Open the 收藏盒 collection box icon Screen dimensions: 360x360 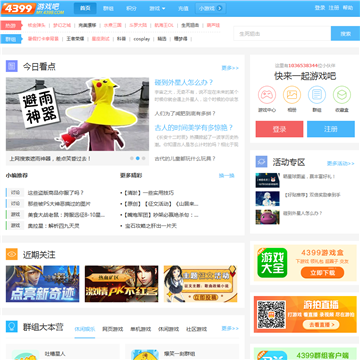(342, 95)
